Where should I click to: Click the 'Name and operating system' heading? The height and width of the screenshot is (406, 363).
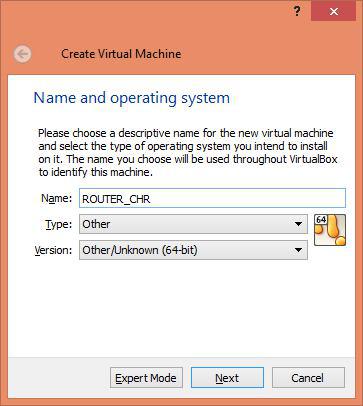click(x=132, y=98)
